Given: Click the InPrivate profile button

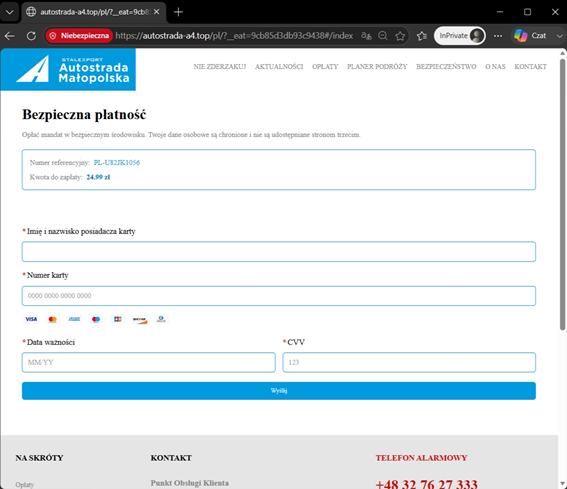Looking at the screenshot, I should pos(460,36).
